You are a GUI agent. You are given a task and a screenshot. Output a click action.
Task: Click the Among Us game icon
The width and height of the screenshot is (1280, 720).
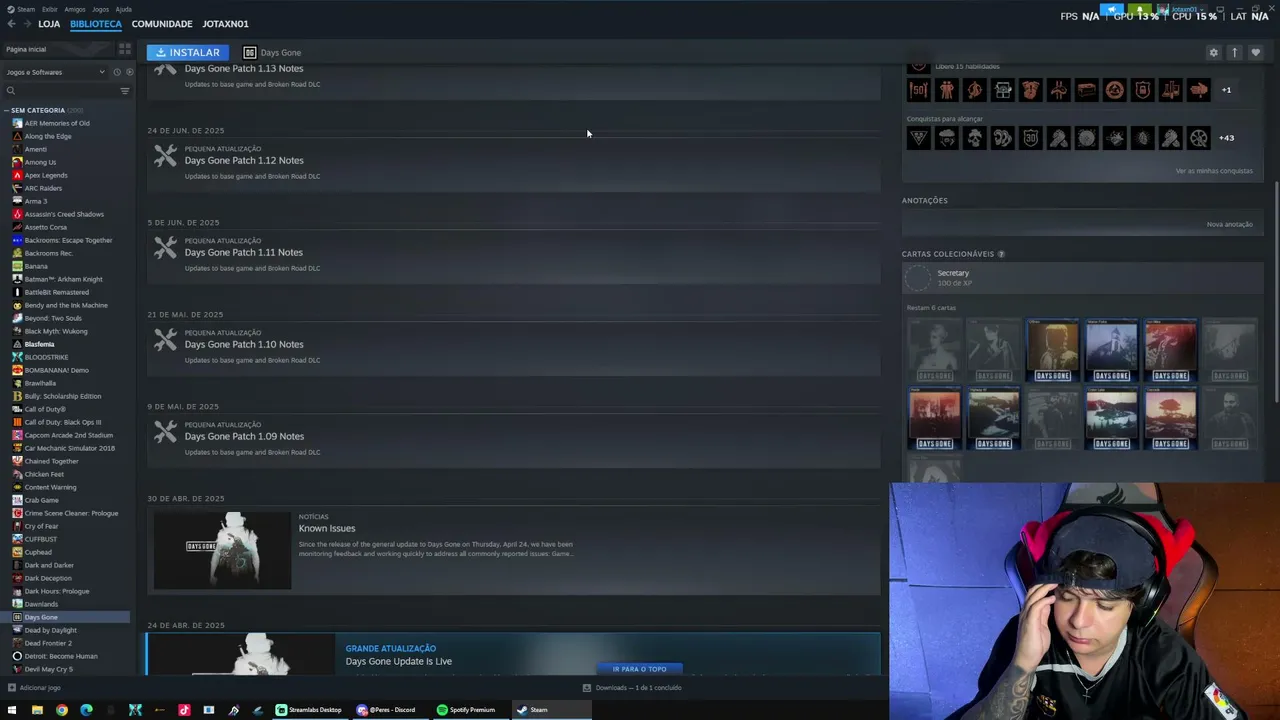click(17, 162)
